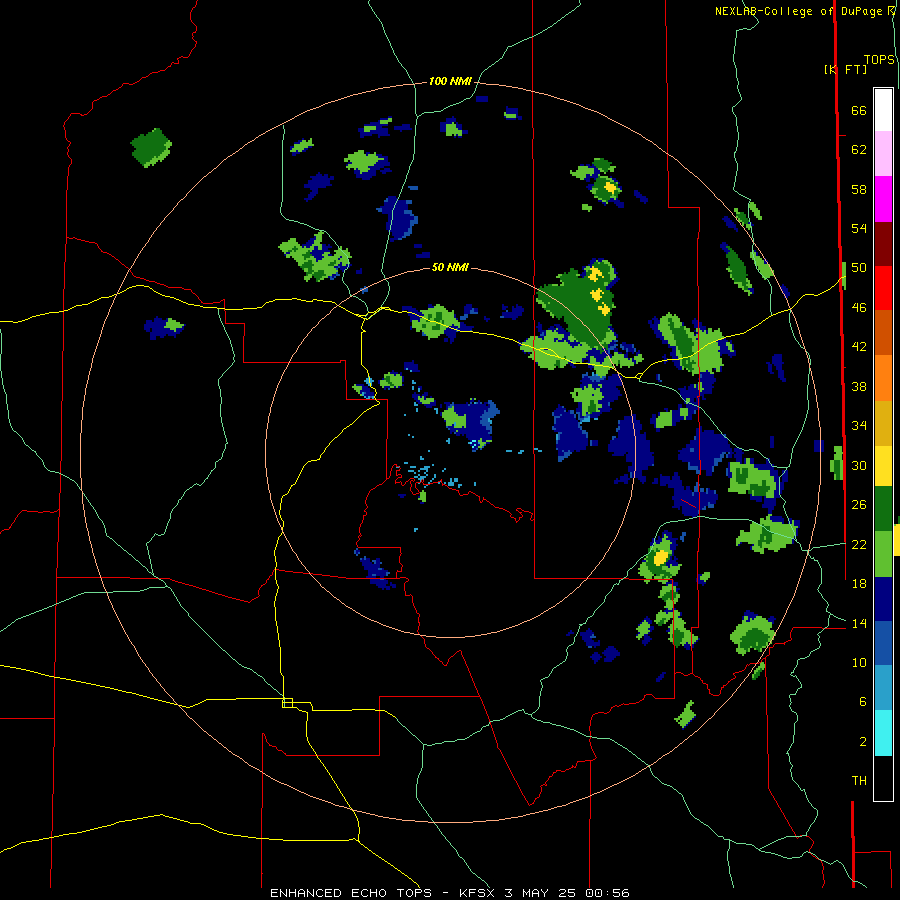Pick the magenta legend swatch

[x=883, y=199]
